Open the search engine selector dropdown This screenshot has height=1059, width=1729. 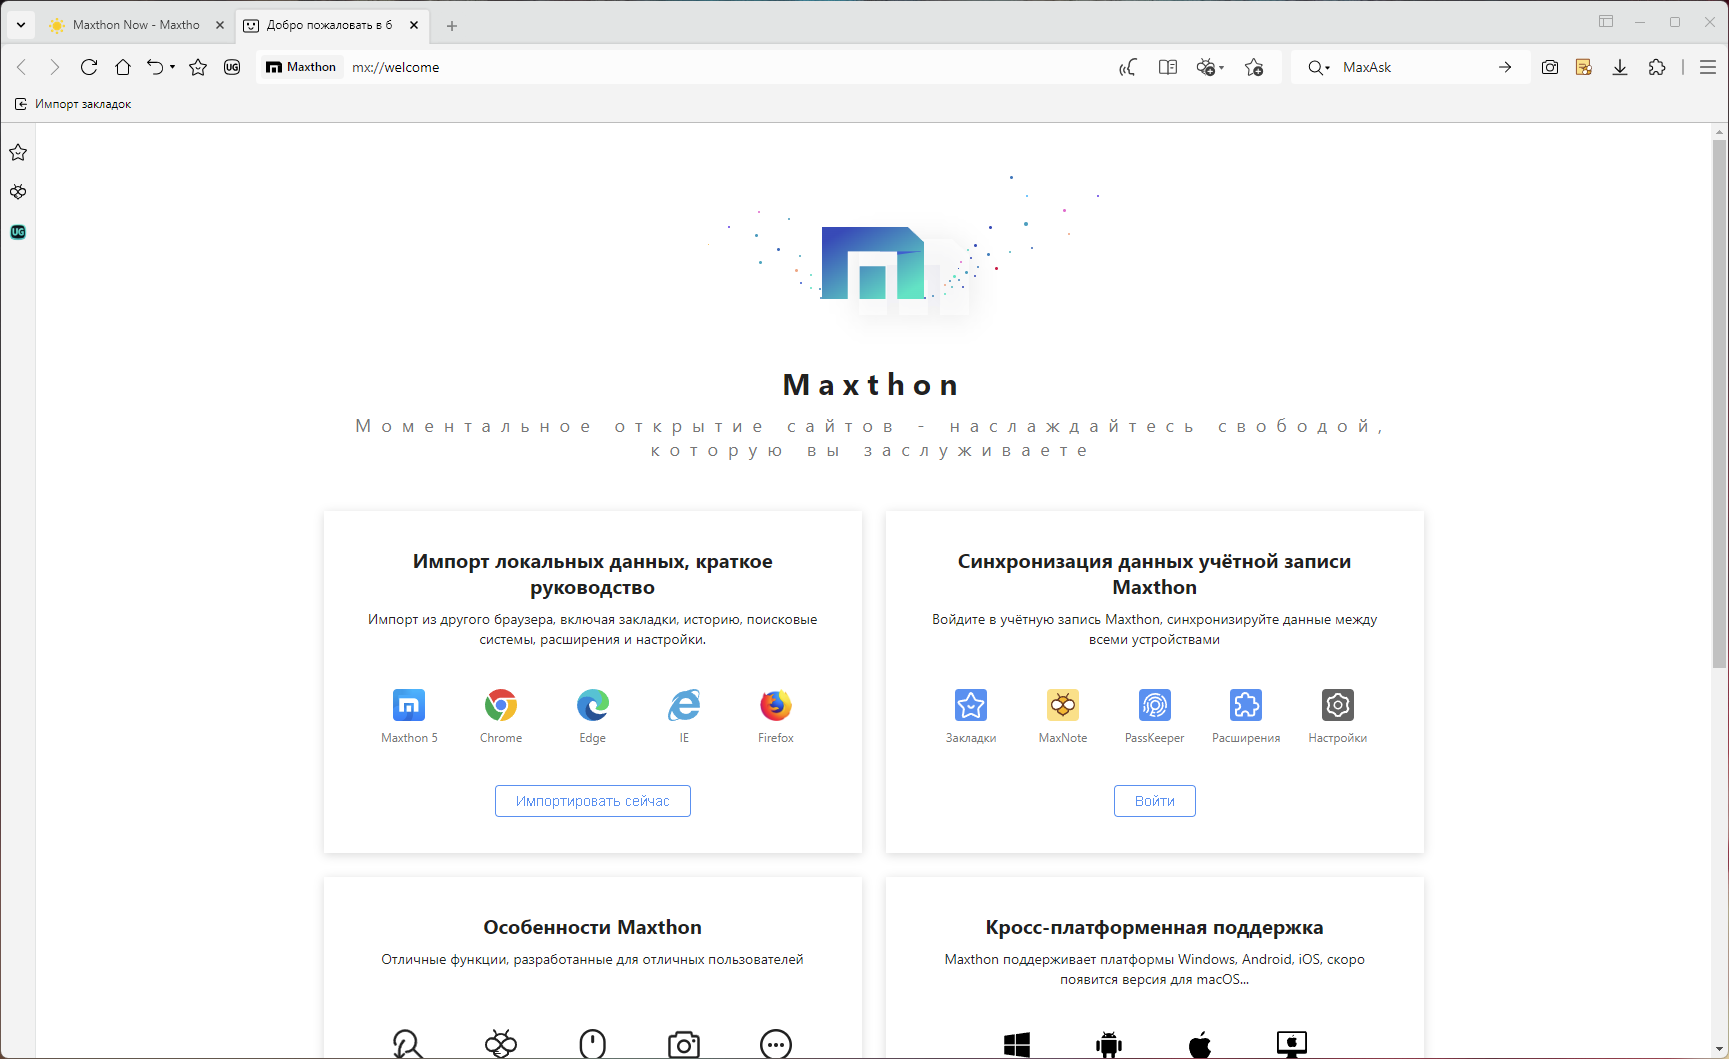tap(1319, 67)
